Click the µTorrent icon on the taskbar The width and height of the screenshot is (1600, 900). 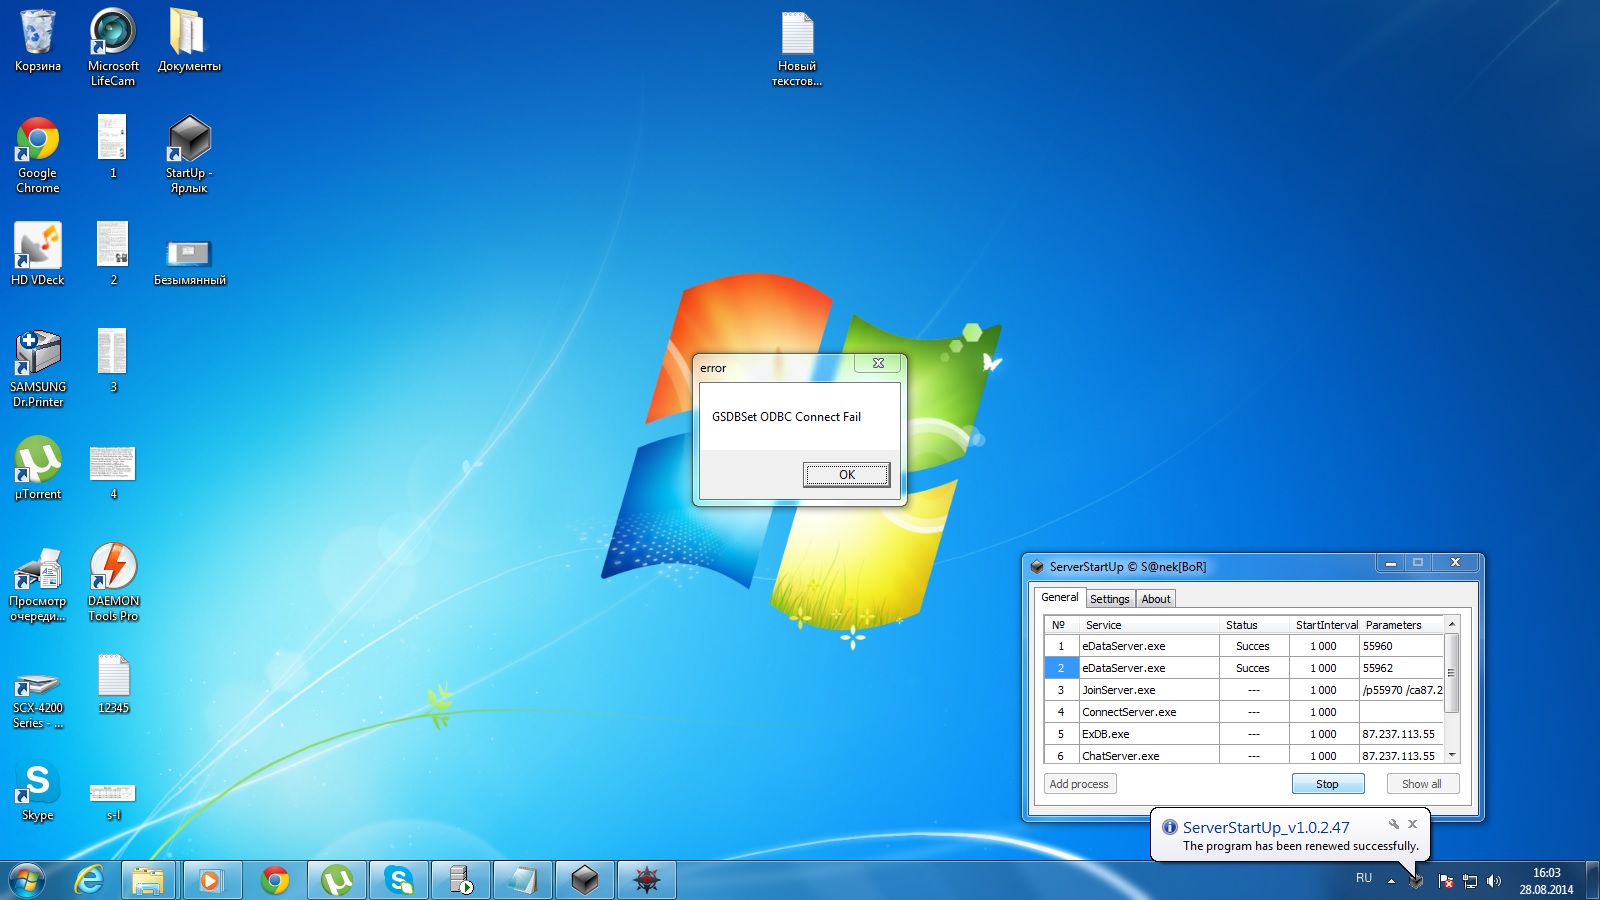click(337, 880)
